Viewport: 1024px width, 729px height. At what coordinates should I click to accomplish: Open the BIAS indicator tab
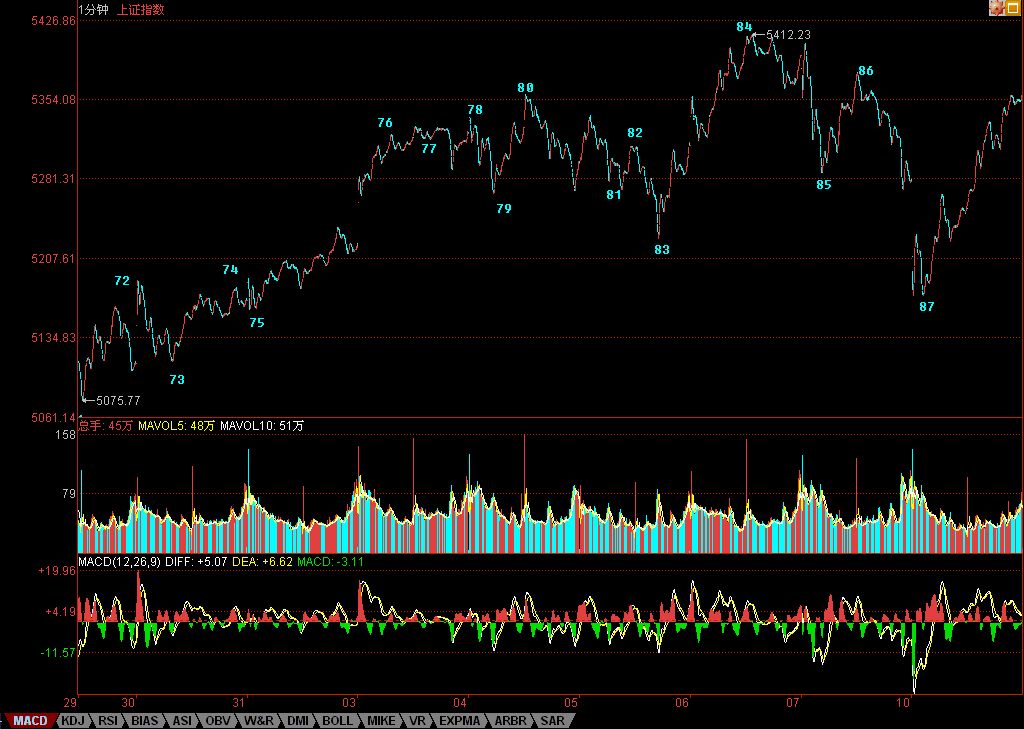pos(145,720)
